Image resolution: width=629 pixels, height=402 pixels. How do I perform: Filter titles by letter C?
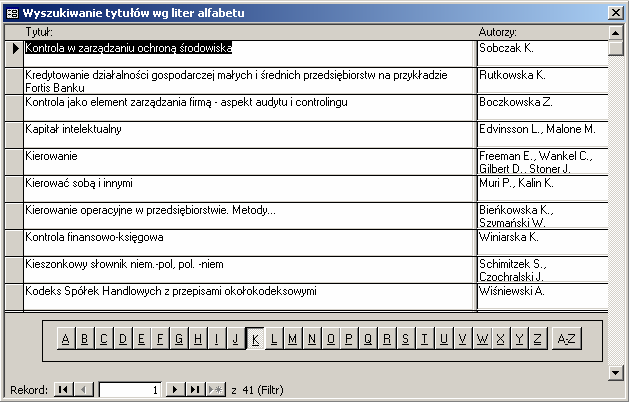[103, 339]
